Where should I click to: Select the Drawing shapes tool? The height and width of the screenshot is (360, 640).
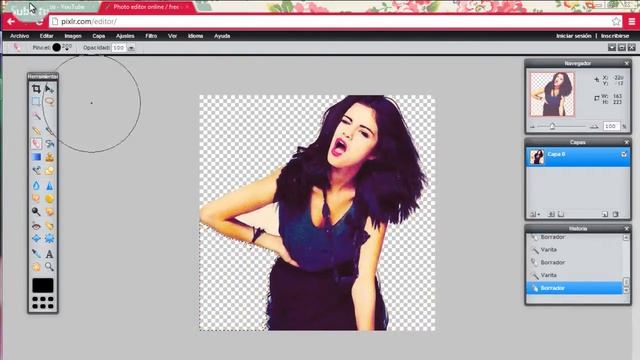pyautogui.click(x=49, y=170)
